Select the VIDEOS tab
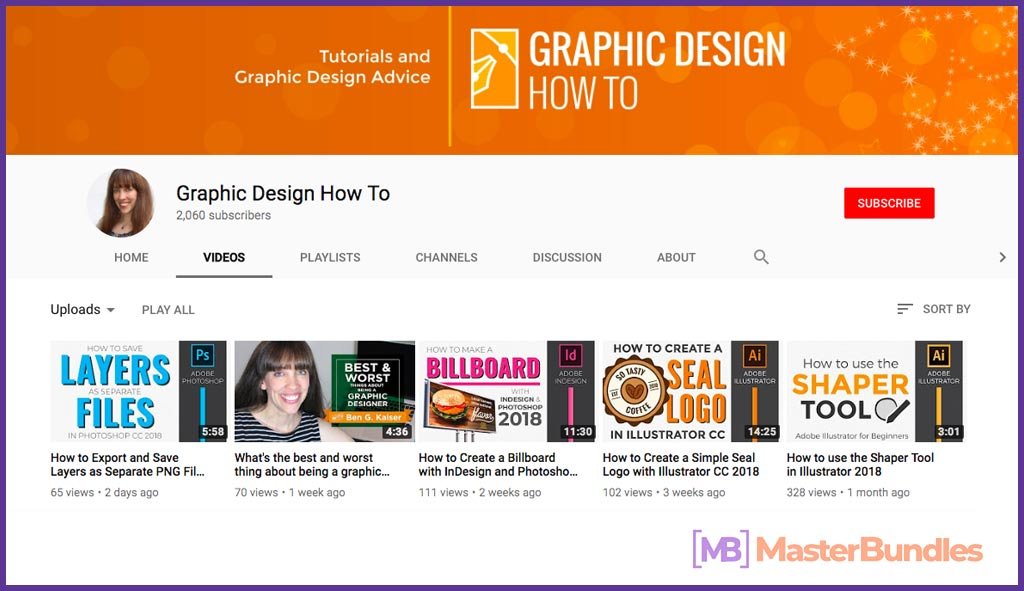1024x591 pixels. point(224,257)
